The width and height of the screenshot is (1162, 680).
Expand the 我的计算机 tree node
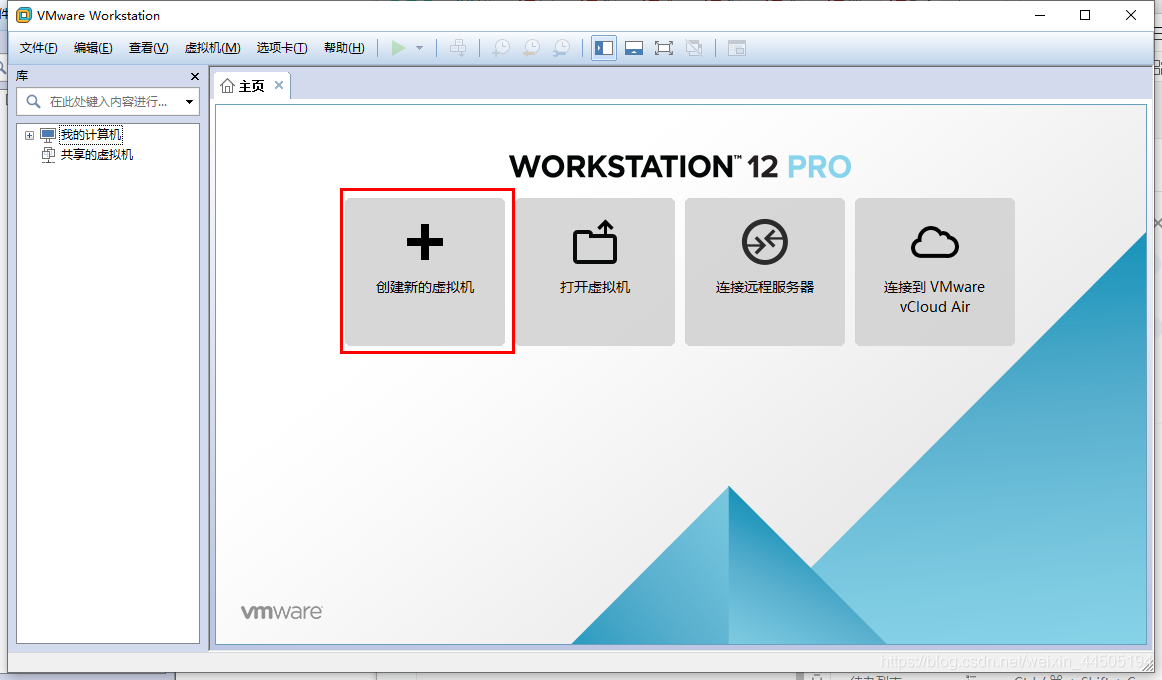point(29,135)
